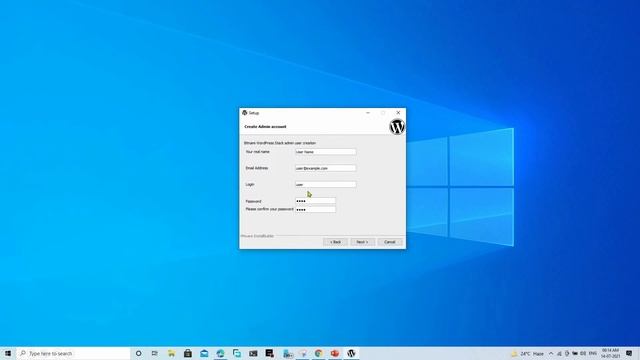Viewport: 640px width, 360px height.
Task: Open Cortana from the taskbar
Action: click(x=138, y=353)
